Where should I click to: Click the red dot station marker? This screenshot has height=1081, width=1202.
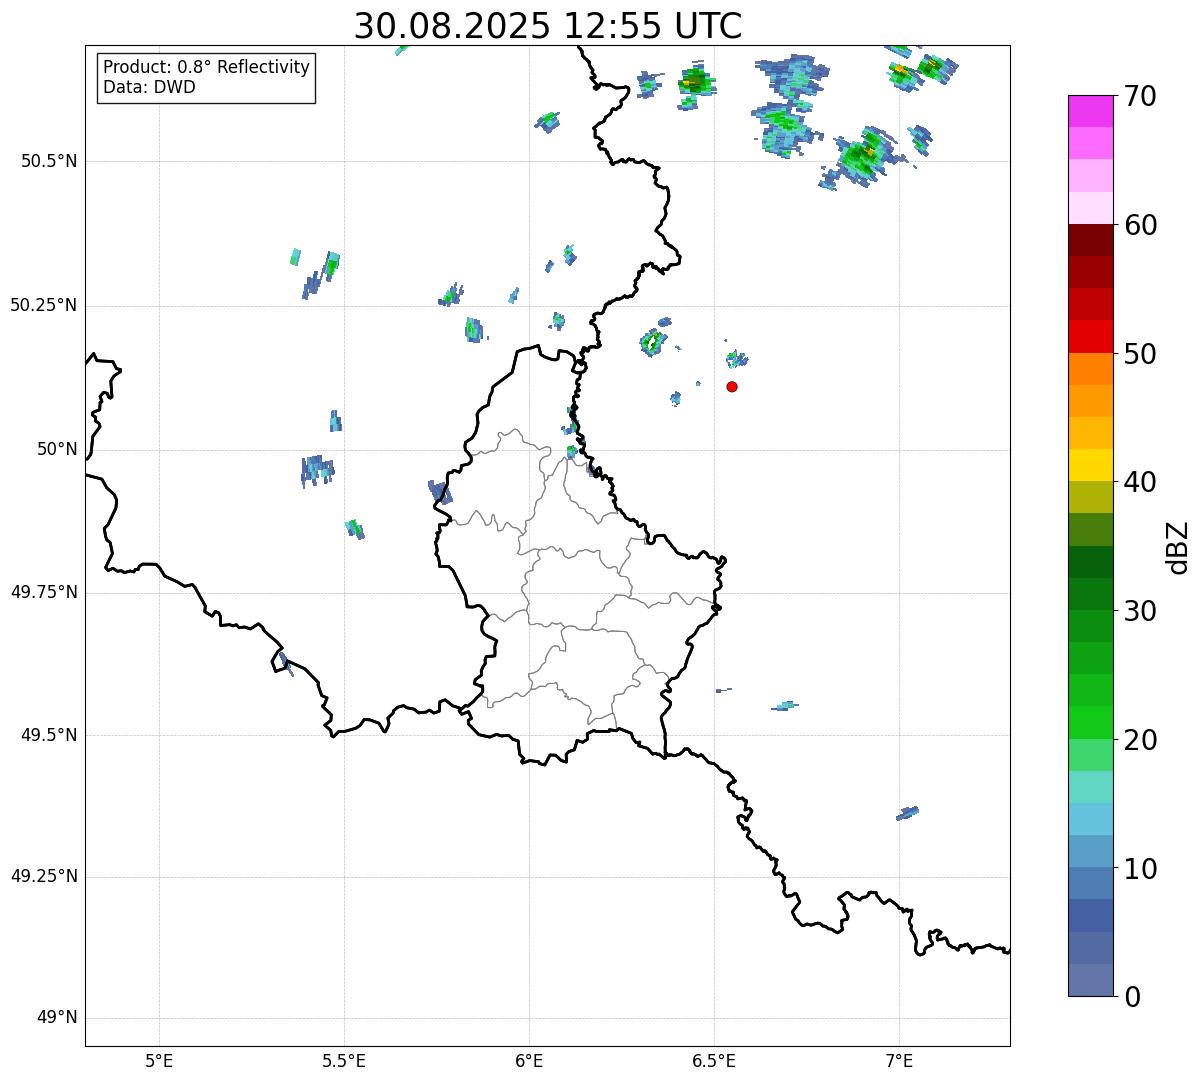click(x=732, y=386)
